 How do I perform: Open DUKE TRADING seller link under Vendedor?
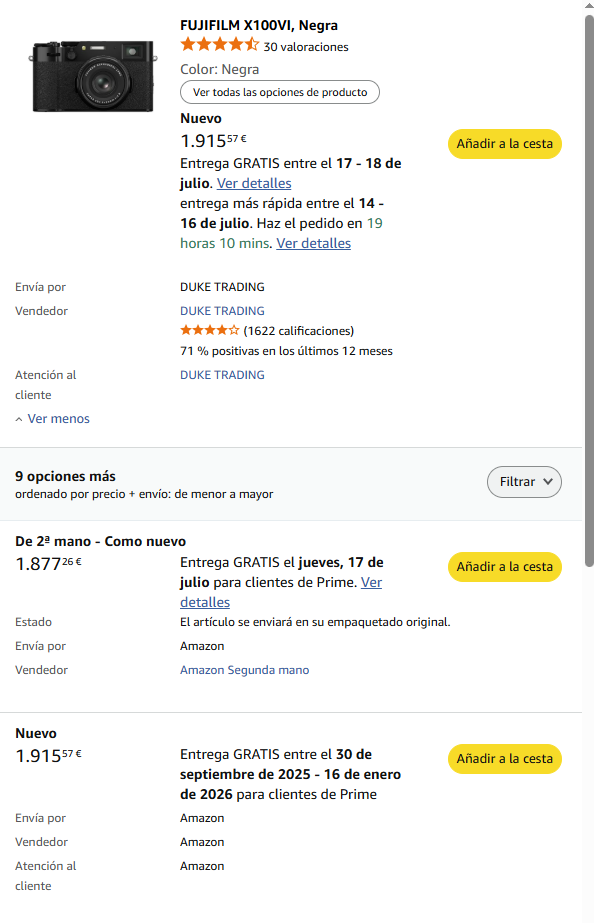tap(223, 311)
